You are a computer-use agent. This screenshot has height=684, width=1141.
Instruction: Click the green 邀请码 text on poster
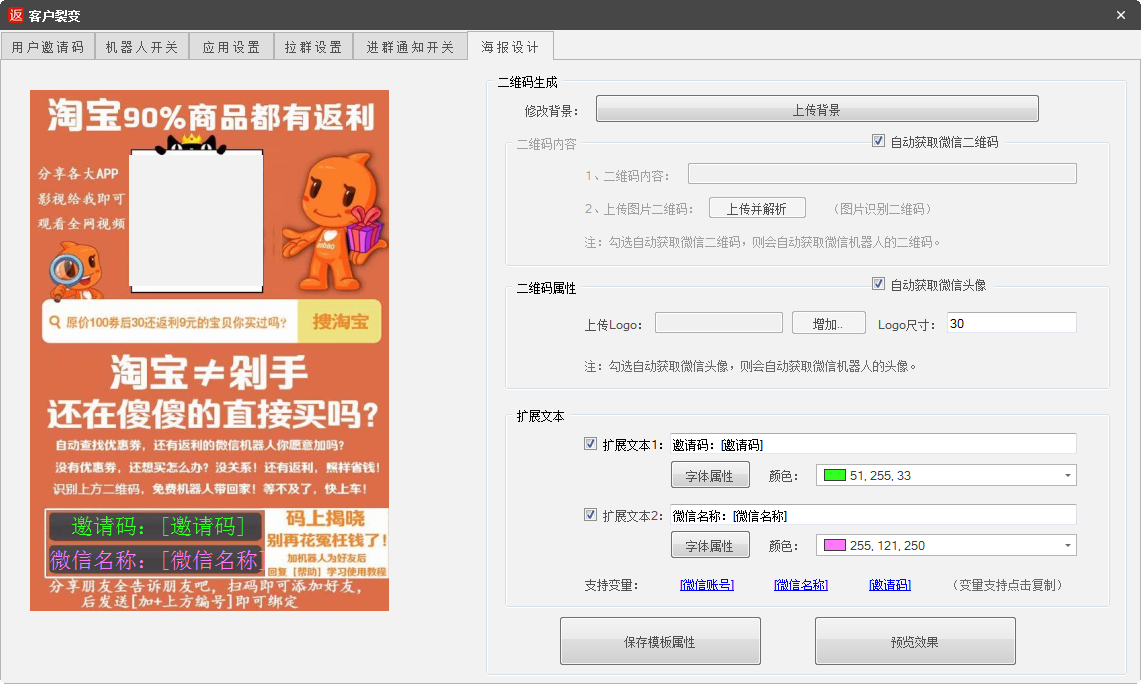pyautogui.click(x=157, y=526)
